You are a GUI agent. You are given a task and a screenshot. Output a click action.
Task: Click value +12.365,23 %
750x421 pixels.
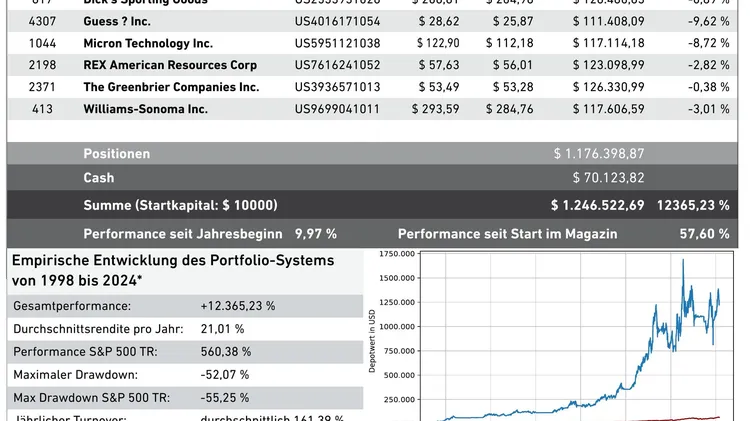click(238, 306)
